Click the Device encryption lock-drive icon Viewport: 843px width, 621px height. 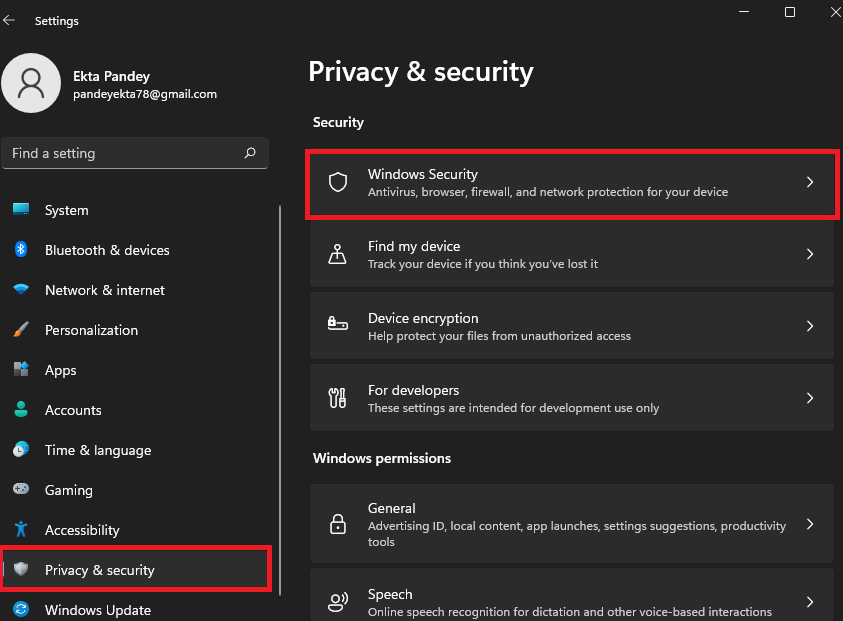(338, 326)
